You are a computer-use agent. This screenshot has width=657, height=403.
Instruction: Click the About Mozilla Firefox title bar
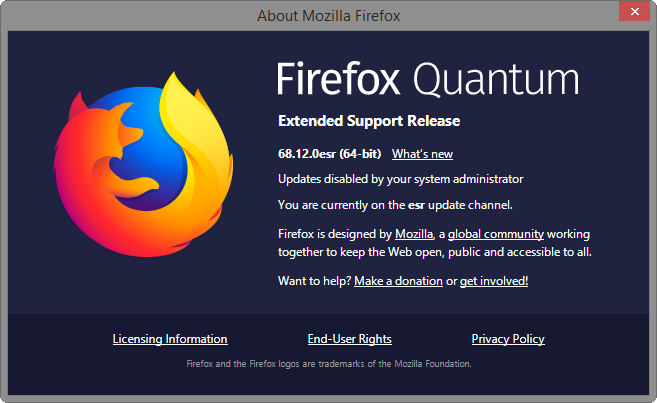click(x=328, y=15)
